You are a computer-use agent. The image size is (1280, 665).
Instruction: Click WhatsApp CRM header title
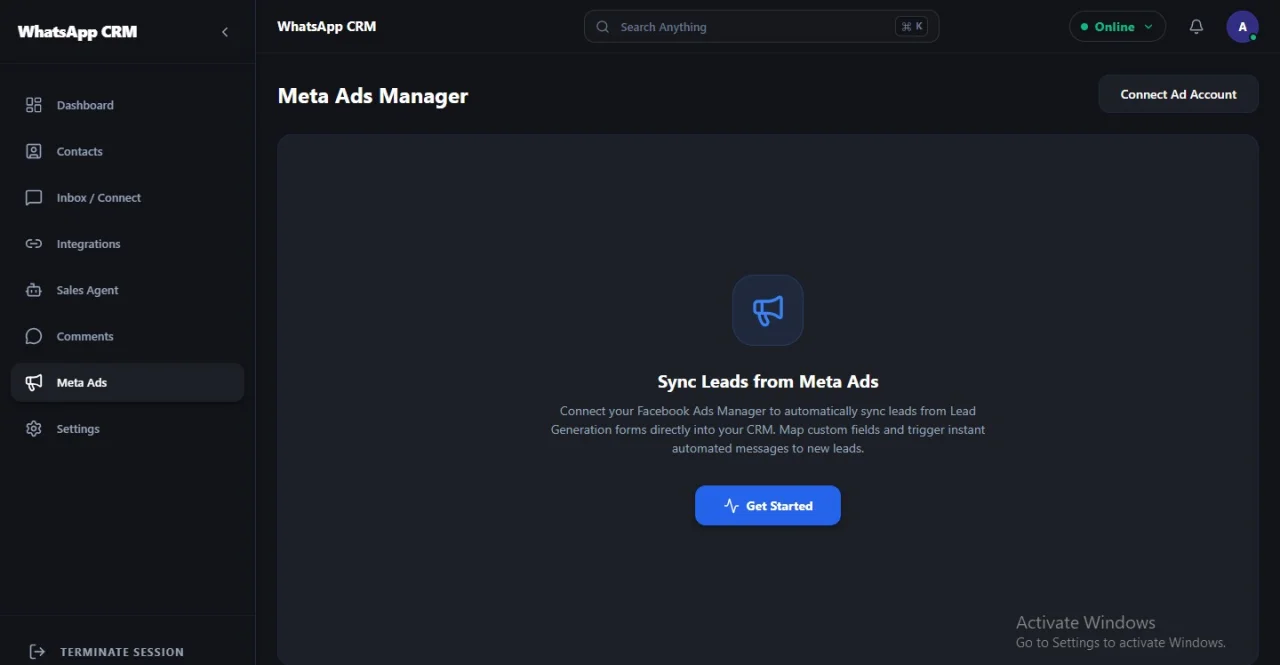tap(327, 27)
